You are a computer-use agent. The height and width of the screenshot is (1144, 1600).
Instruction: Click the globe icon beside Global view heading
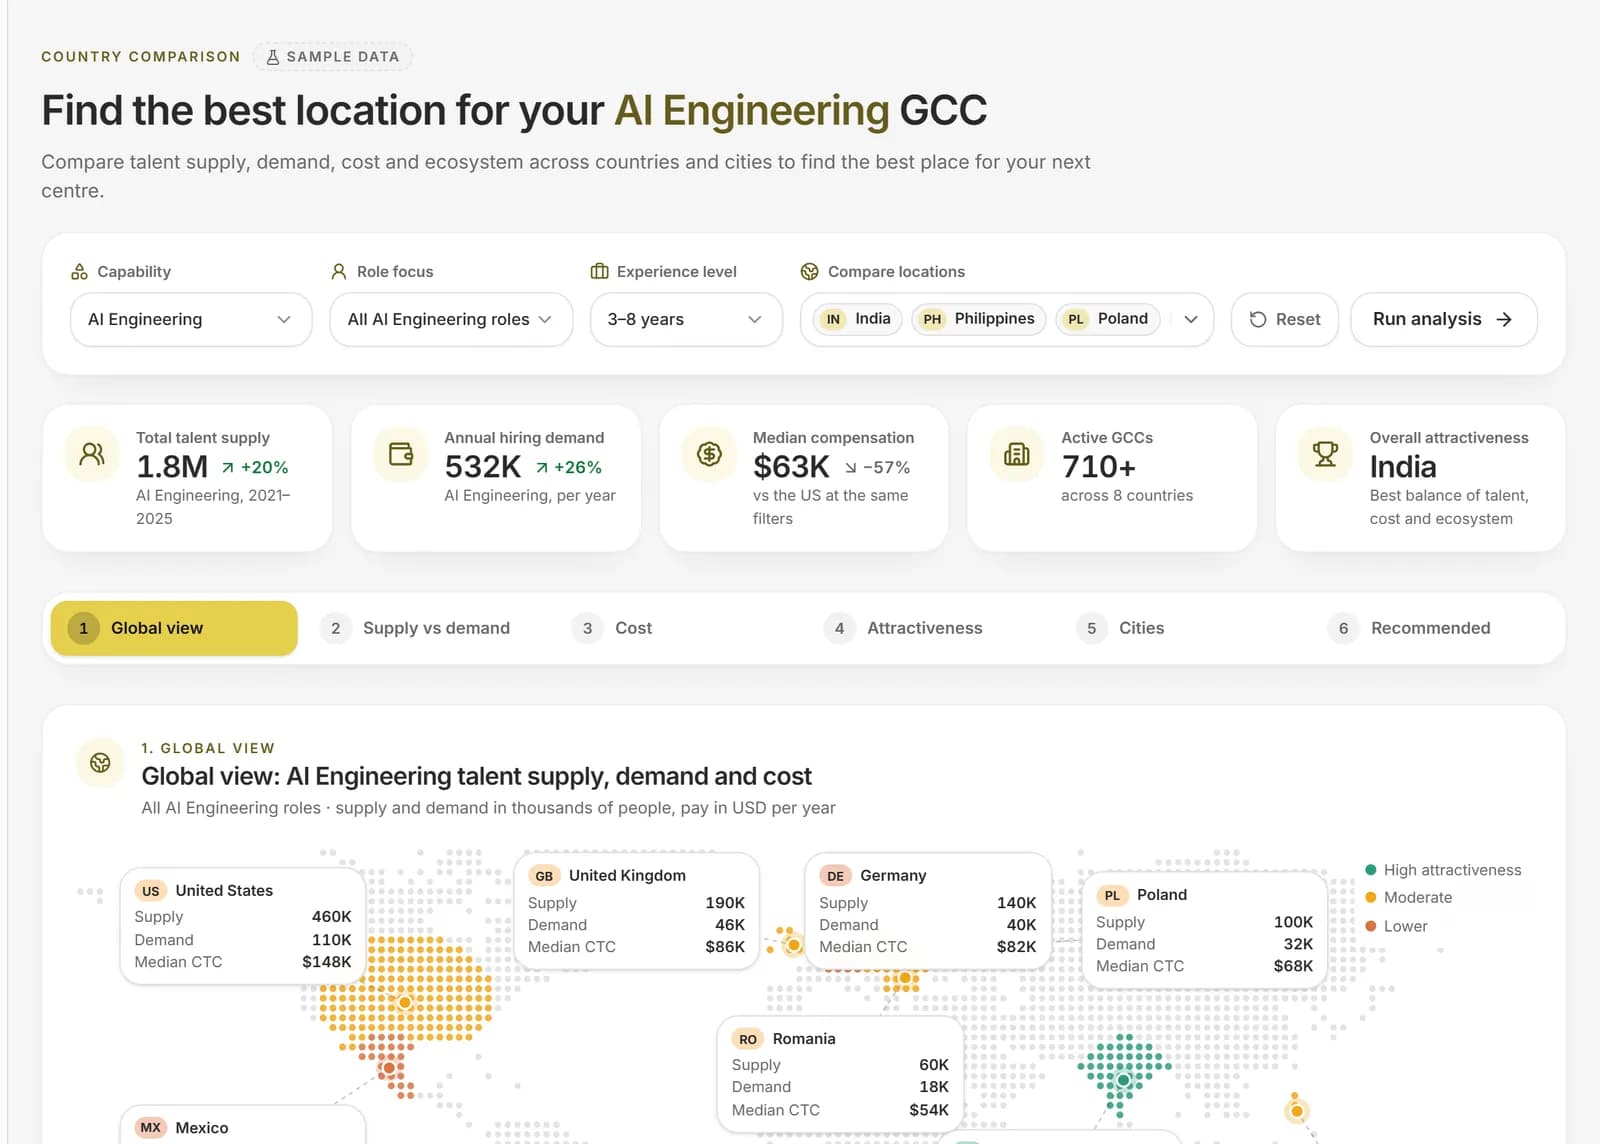click(100, 763)
